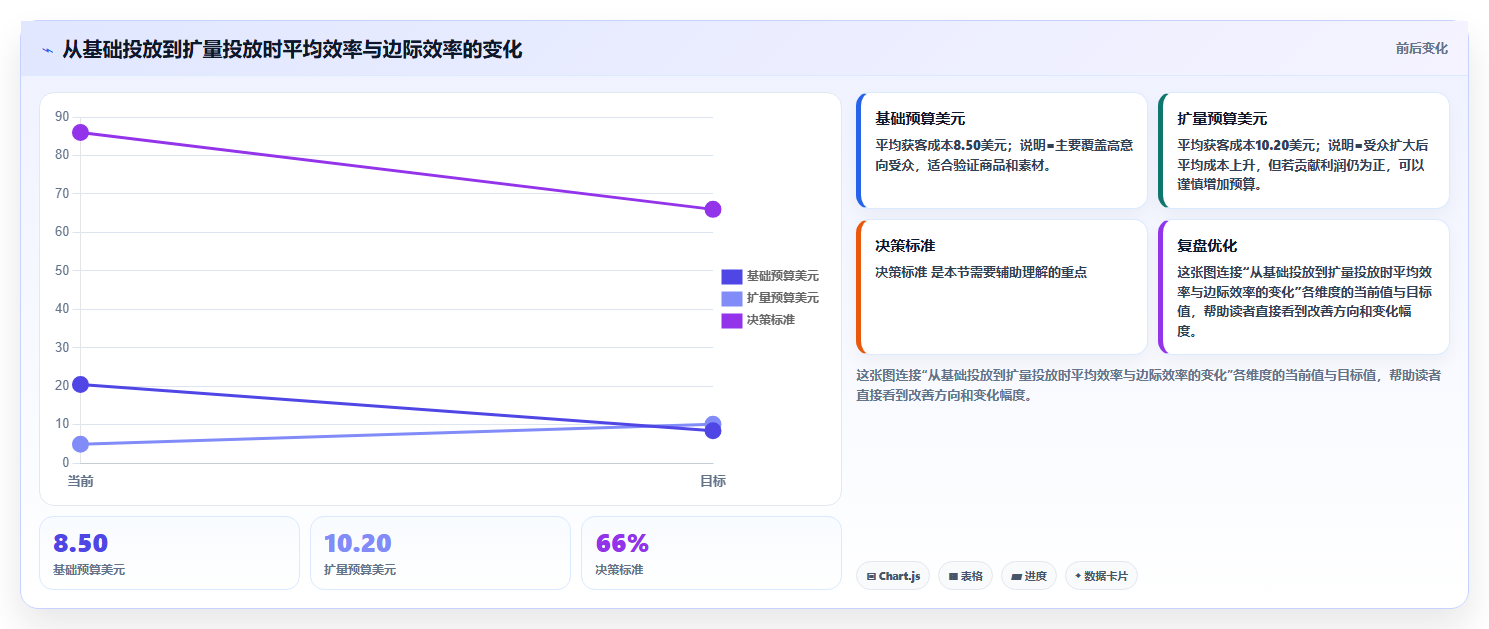This screenshot has height=629, width=1489.
Task: Click the icon in the 表格 tag
Action: 953,576
